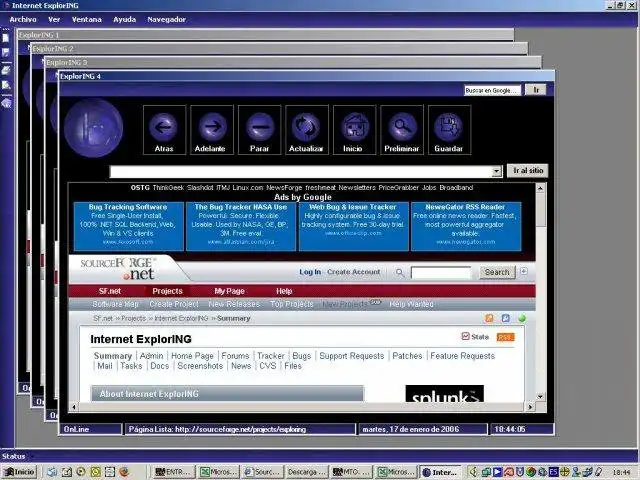This screenshot has width=640, height=480.
Task: Bring the ExplorING 1 window to front
Action: pyautogui.click(x=265, y=35)
